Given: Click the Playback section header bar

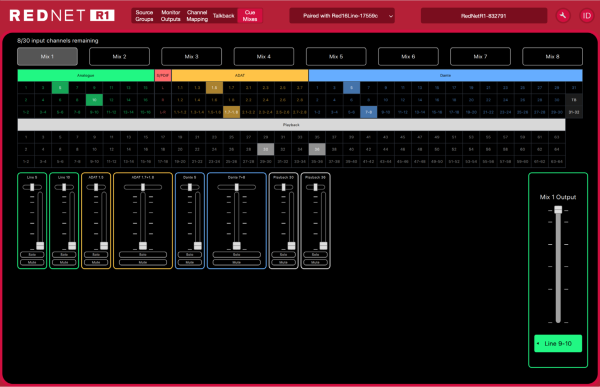Looking at the screenshot, I should click(291, 125).
